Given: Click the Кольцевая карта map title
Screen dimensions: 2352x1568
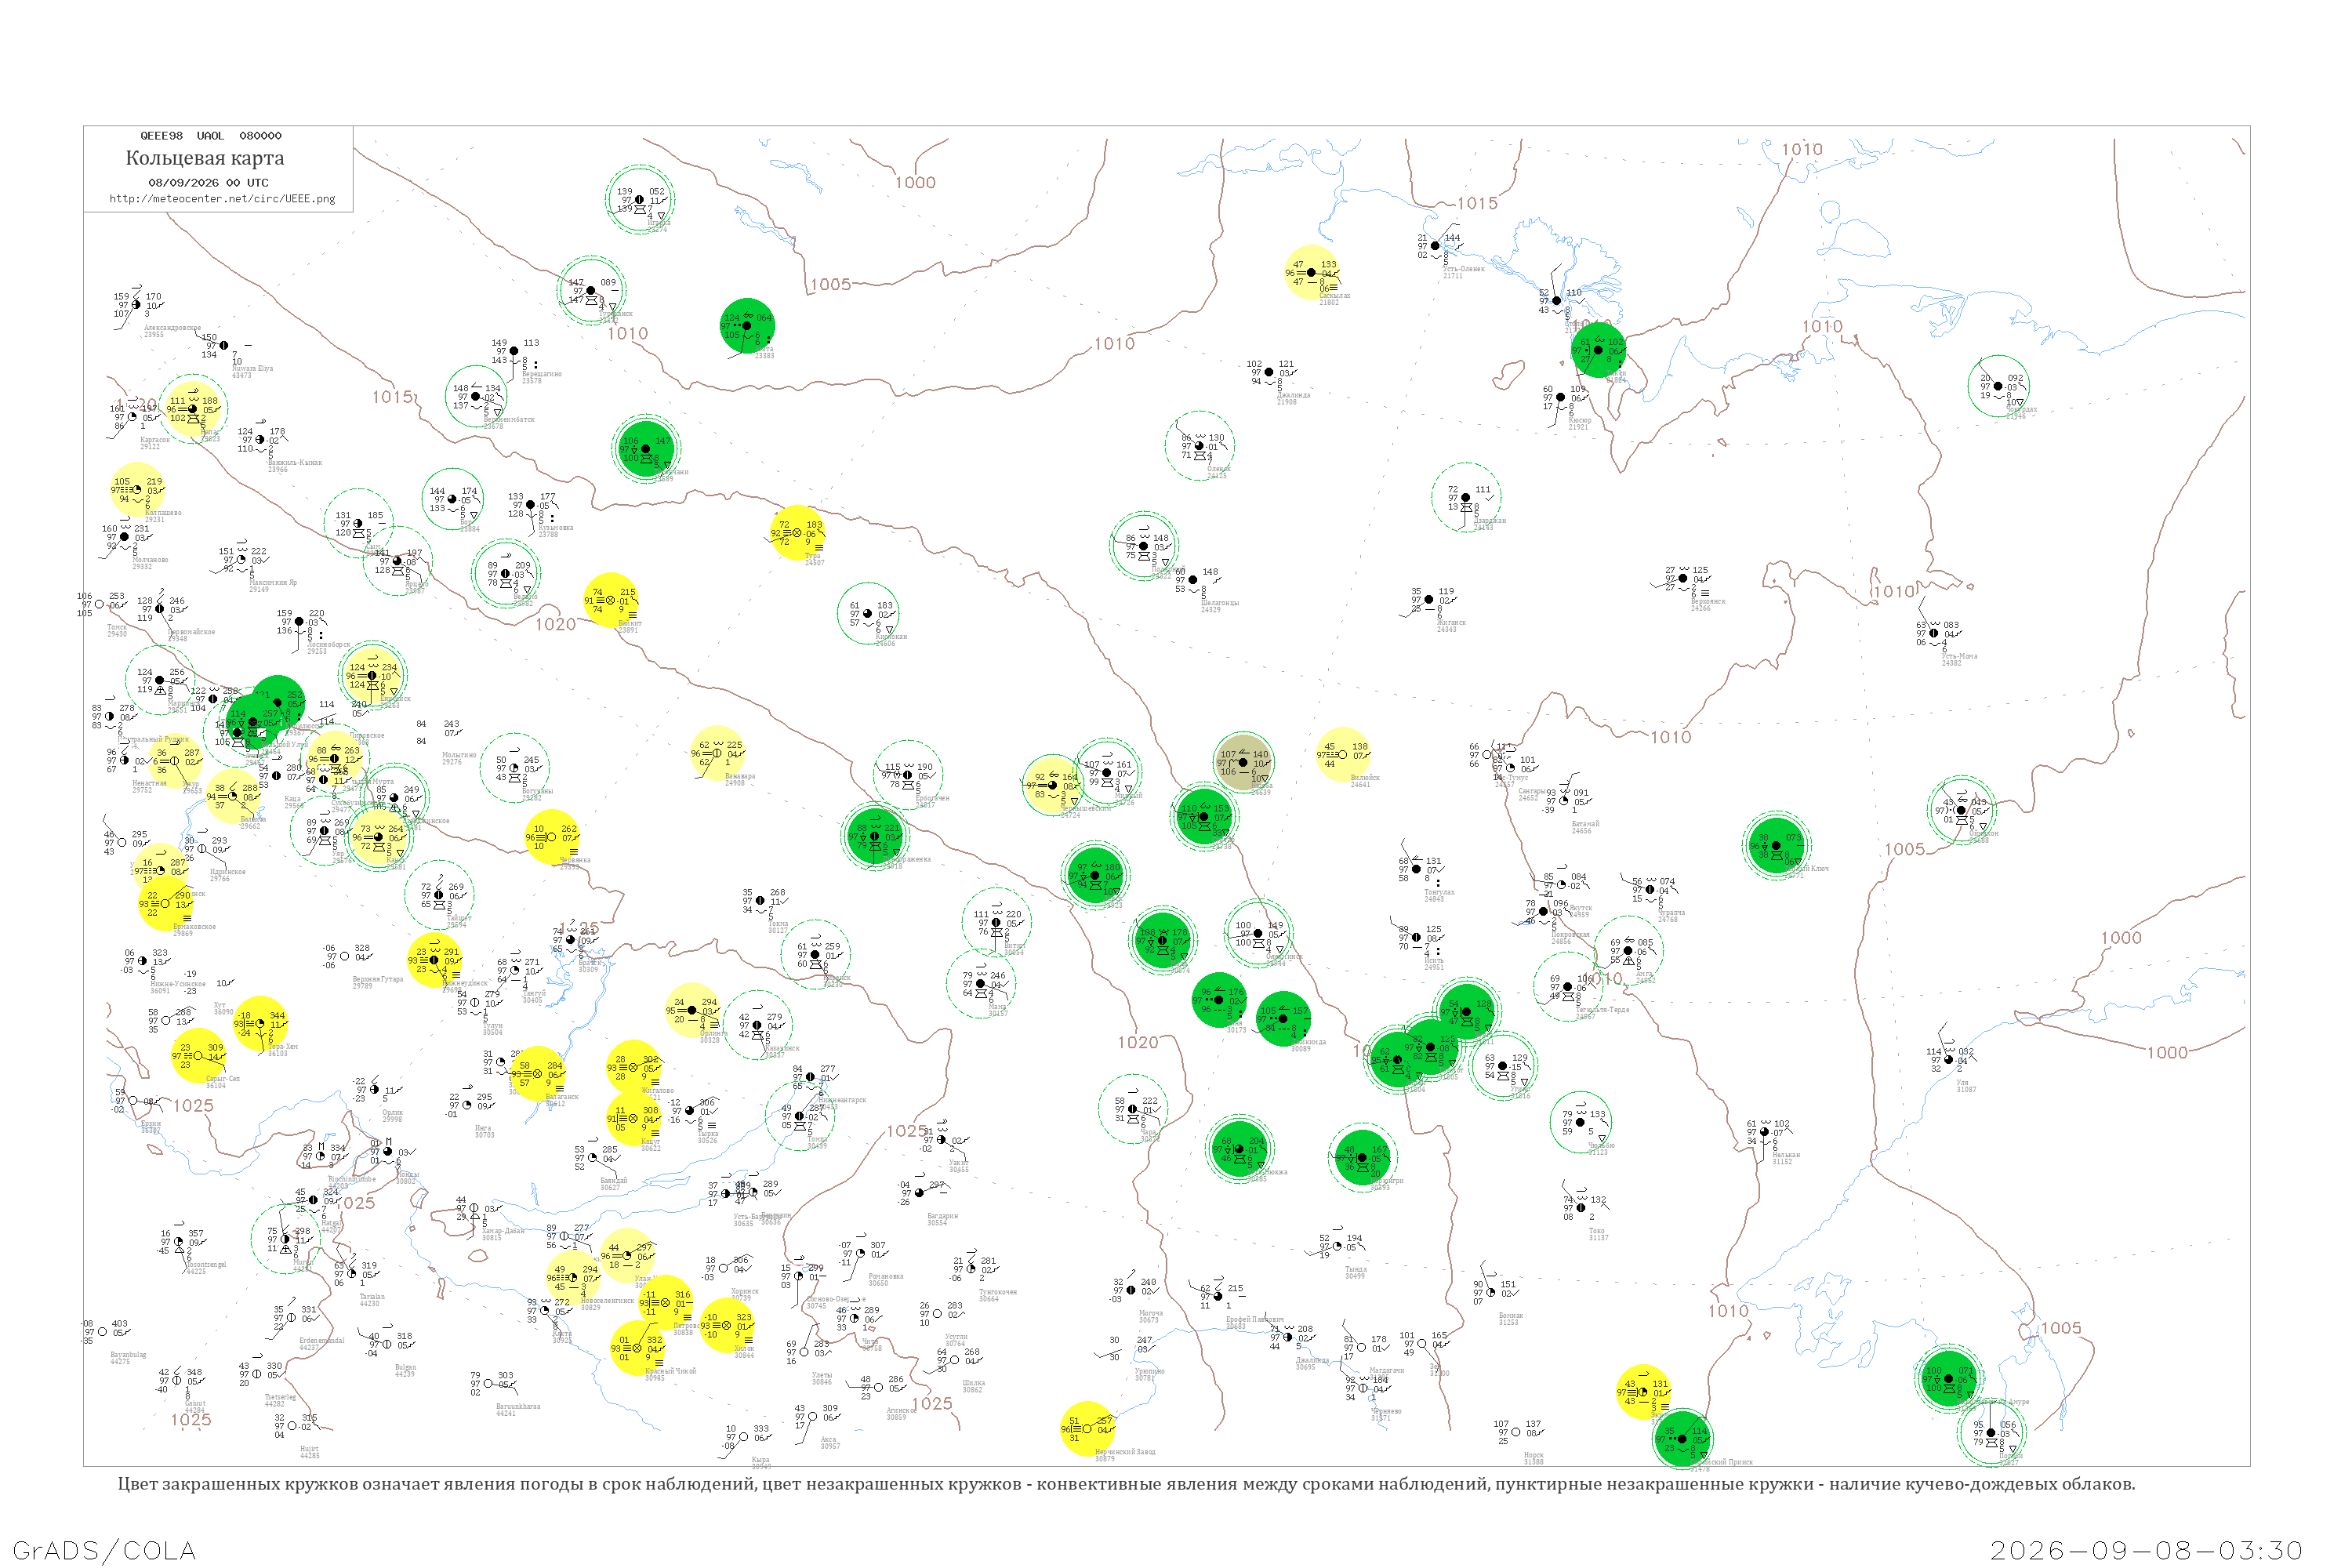Looking at the screenshot, I should [205, 157].
